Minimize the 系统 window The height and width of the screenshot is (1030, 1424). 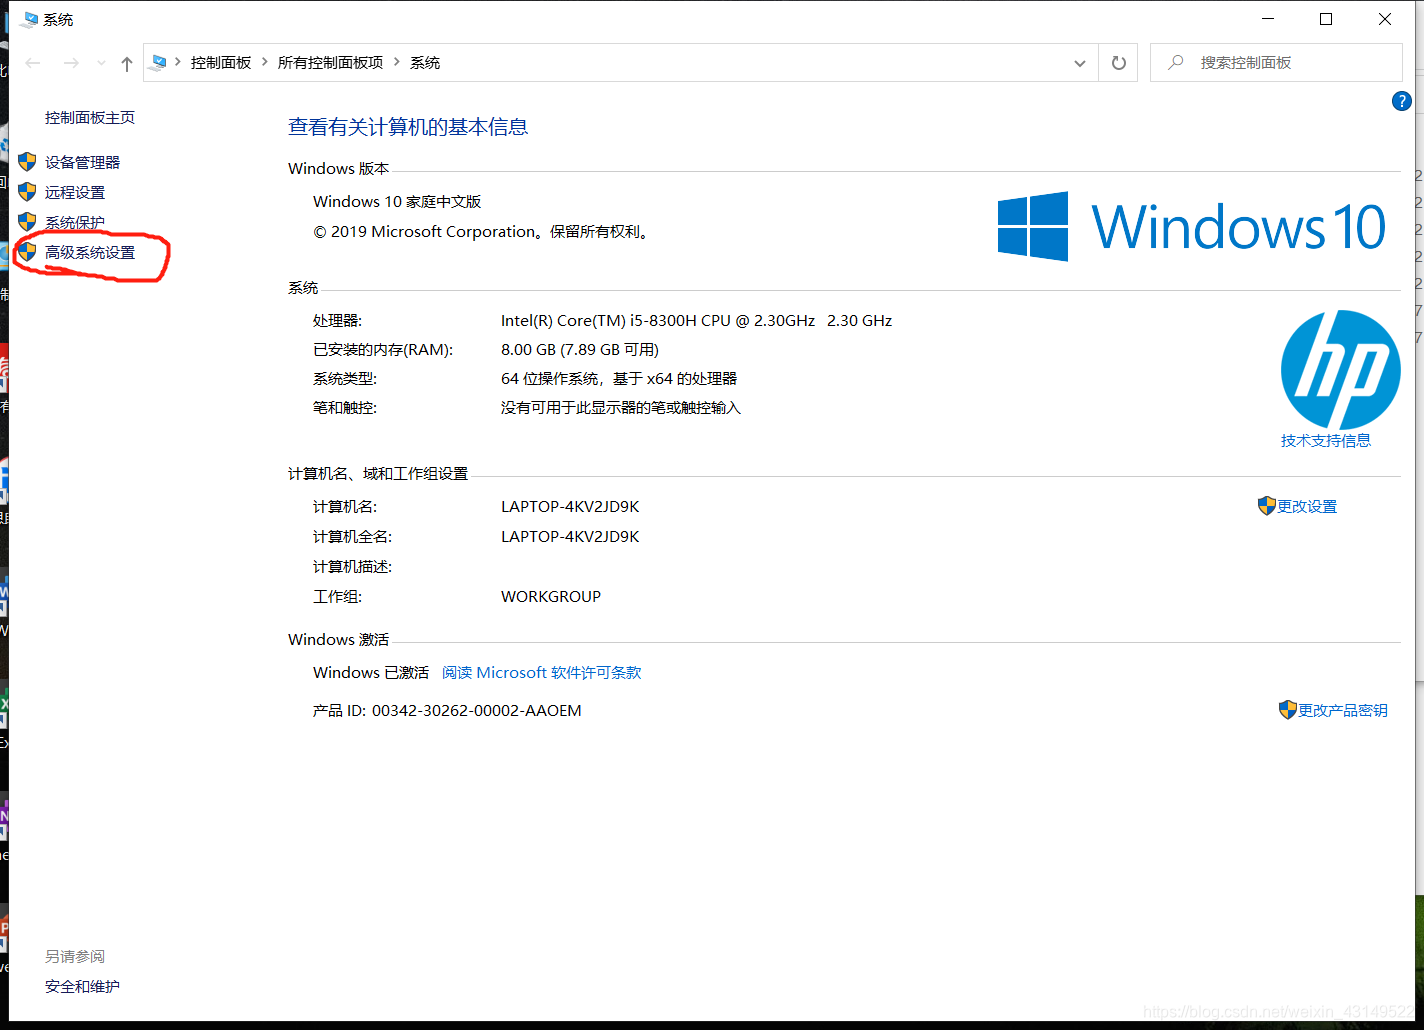(1268, 19)
